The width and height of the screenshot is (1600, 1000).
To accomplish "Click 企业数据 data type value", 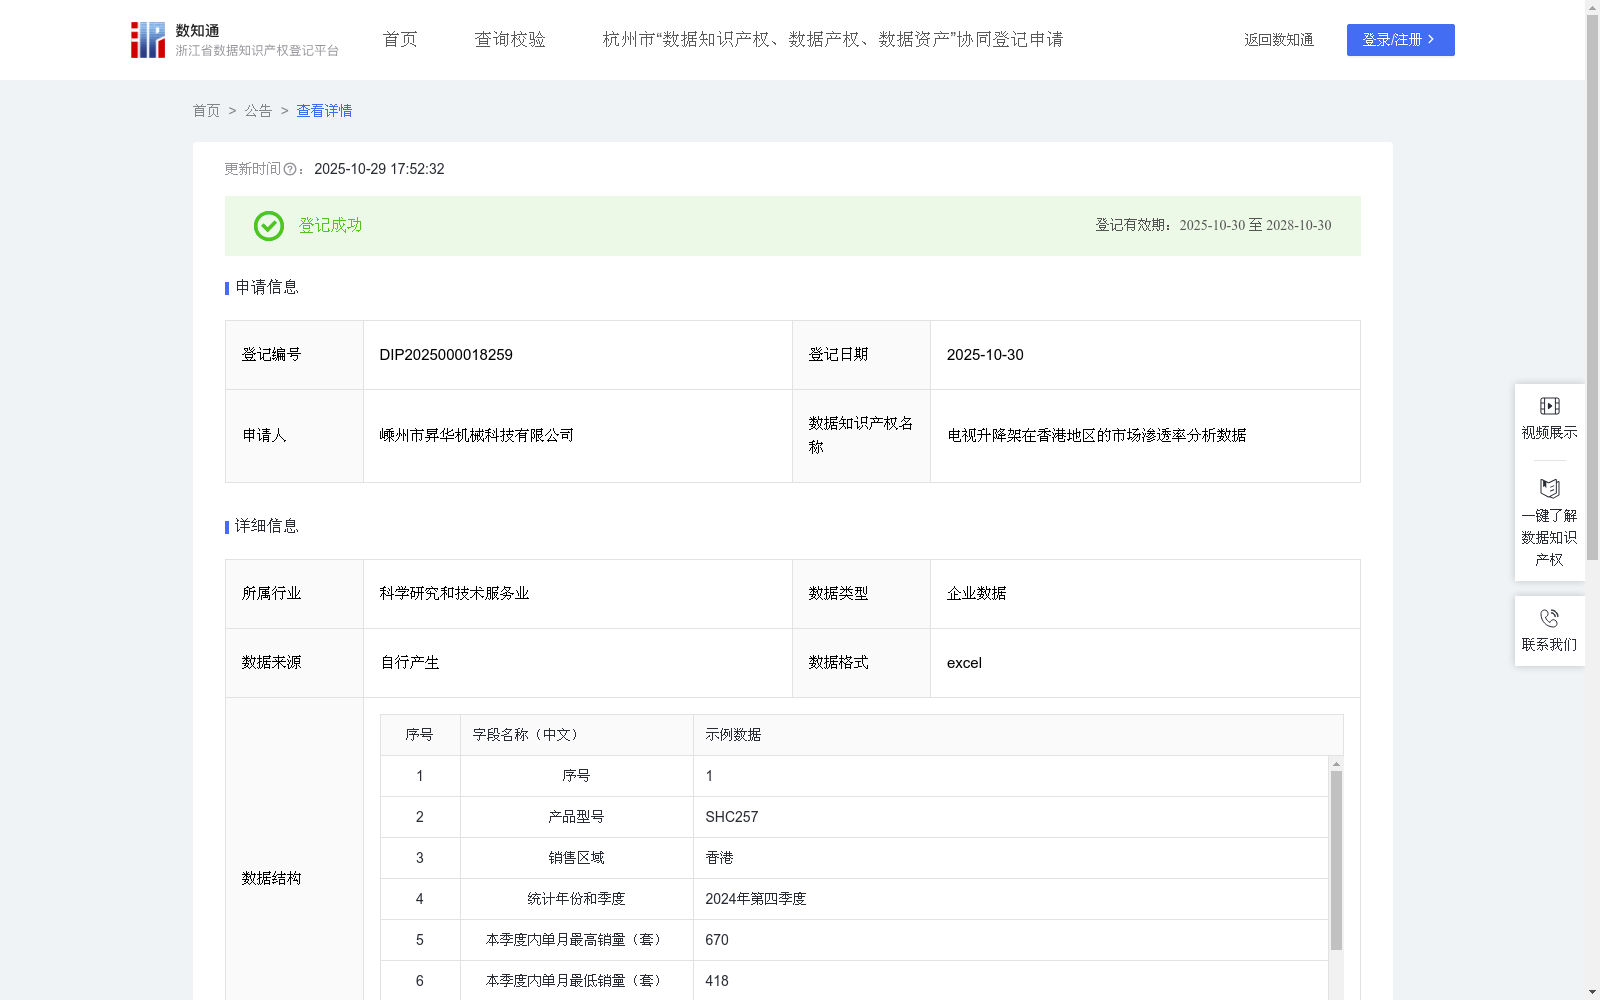I will point(977,593).
